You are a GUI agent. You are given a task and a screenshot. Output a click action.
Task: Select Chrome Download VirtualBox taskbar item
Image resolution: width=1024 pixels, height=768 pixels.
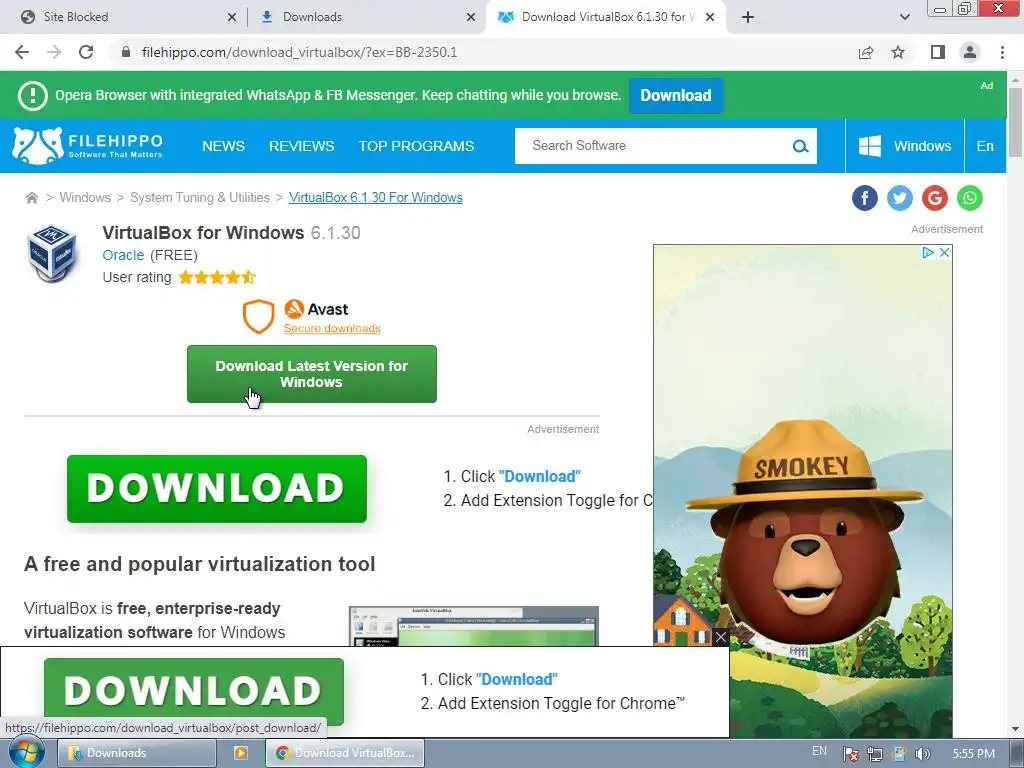345,753
